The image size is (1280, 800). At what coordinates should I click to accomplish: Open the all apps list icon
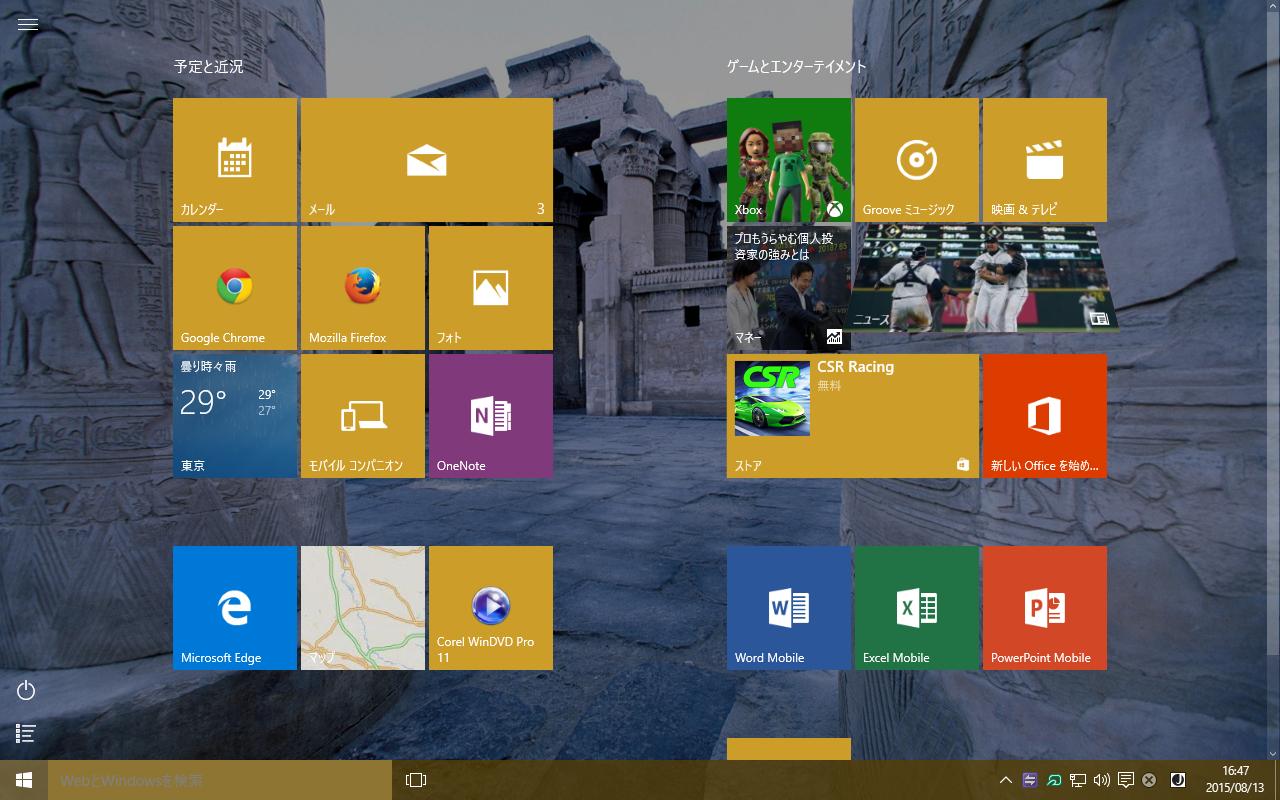[27, 734]
